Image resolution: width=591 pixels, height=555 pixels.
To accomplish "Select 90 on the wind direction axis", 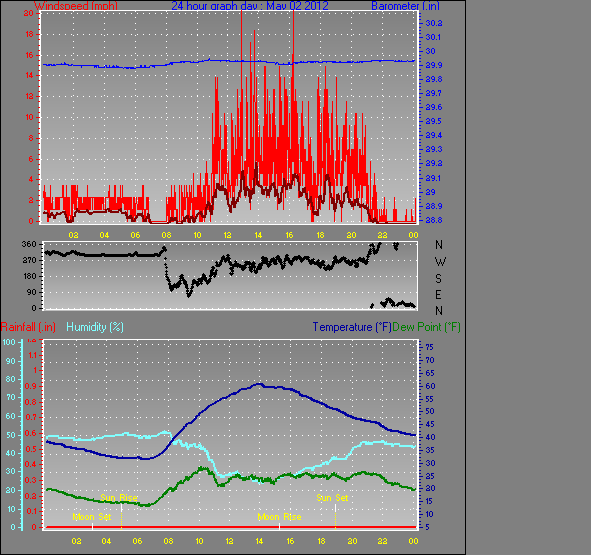I will (x=32, y=293).
